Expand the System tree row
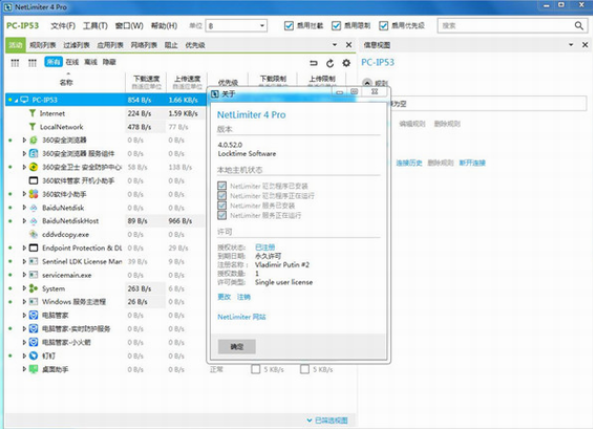This screenshot has width=593, height=429. coord(24,288)
